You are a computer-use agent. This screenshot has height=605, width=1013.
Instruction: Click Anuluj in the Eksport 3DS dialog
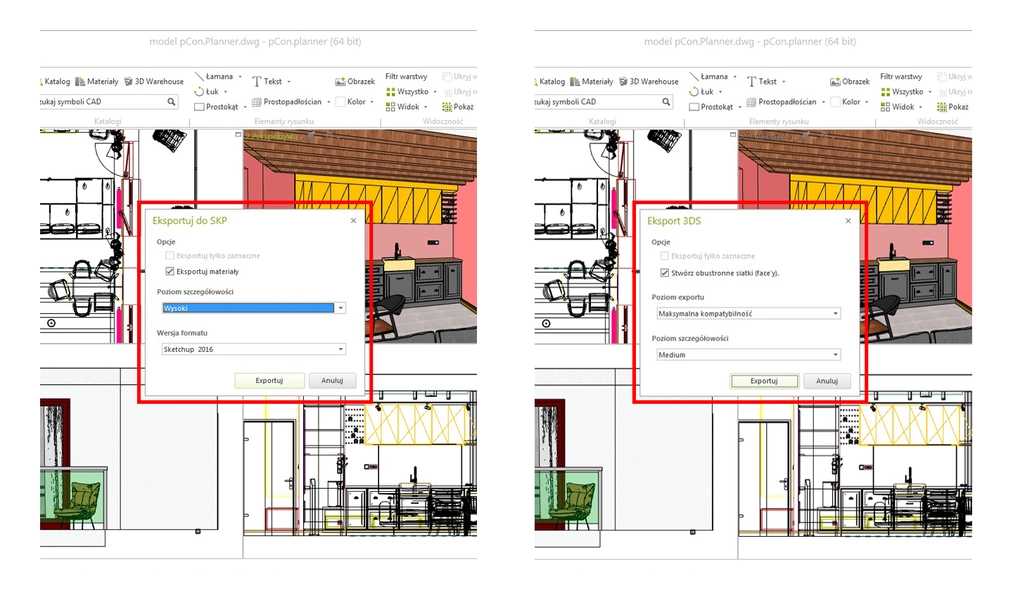point(826,381)
